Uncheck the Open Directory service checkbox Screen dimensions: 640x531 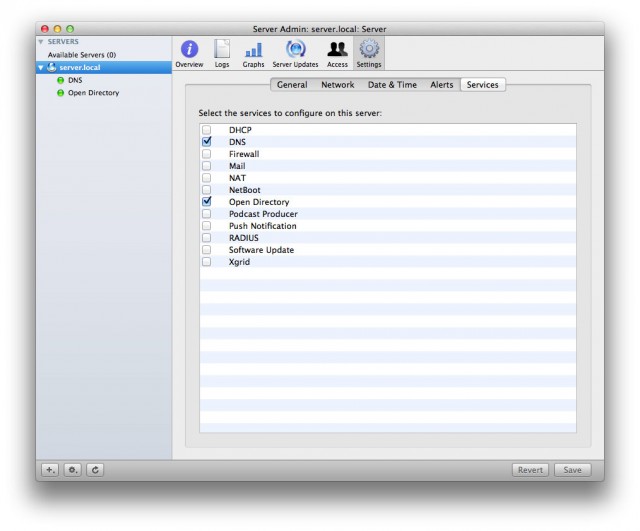pos(207,202)
